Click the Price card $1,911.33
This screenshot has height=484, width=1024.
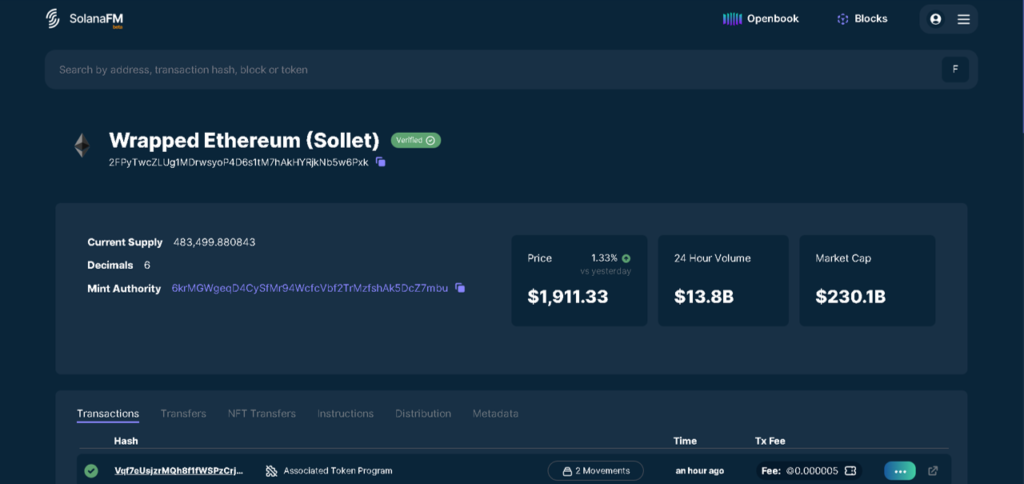[579, 281]
